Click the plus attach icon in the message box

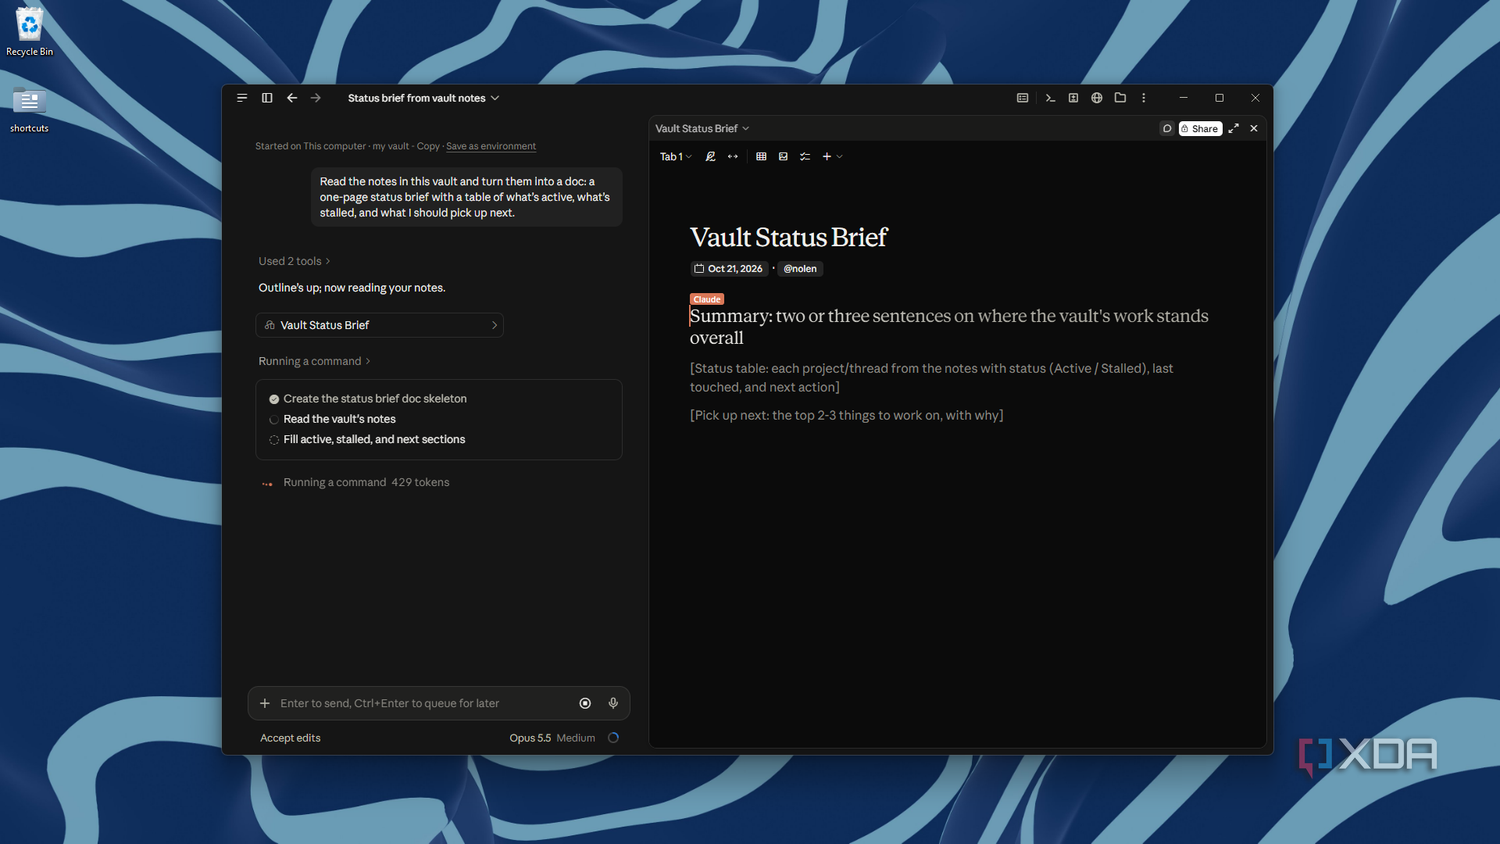265,703
